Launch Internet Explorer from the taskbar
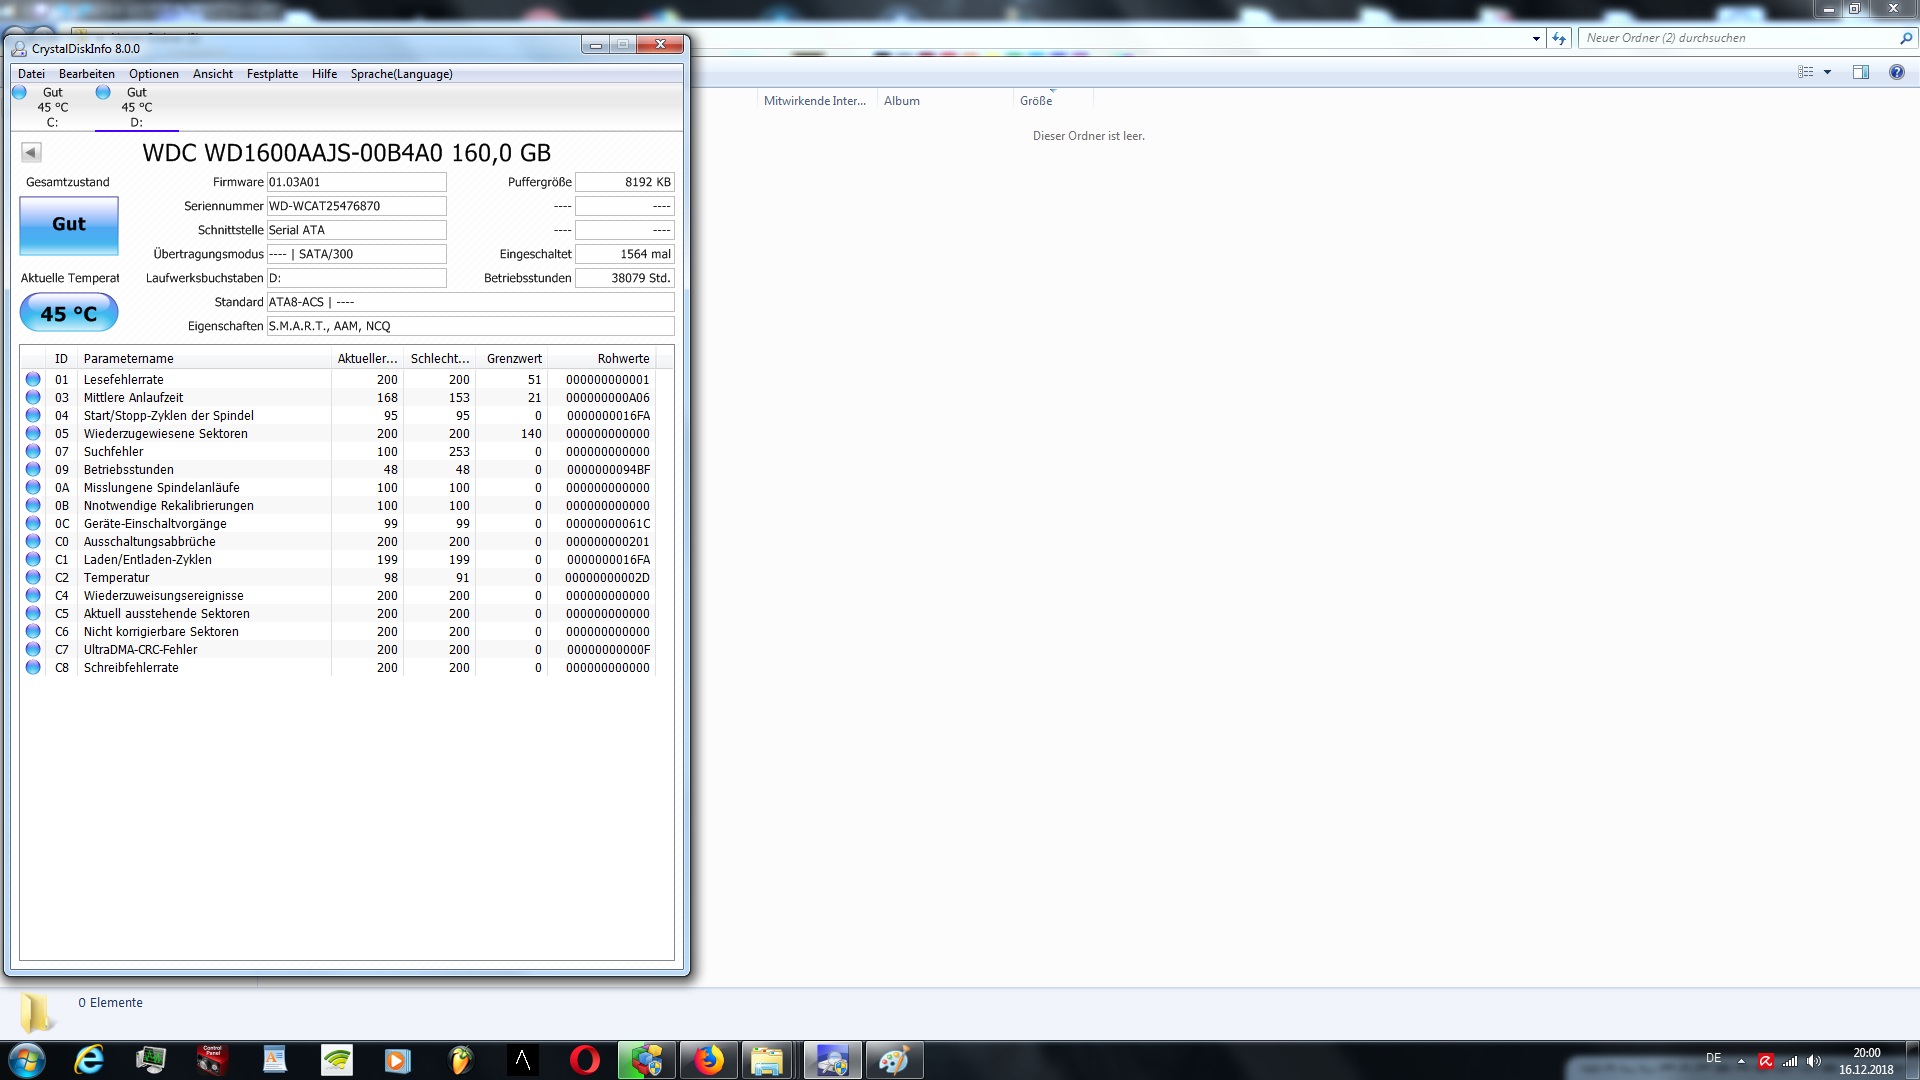Screen dimensions: 1920x1080 click(89, 1060)
